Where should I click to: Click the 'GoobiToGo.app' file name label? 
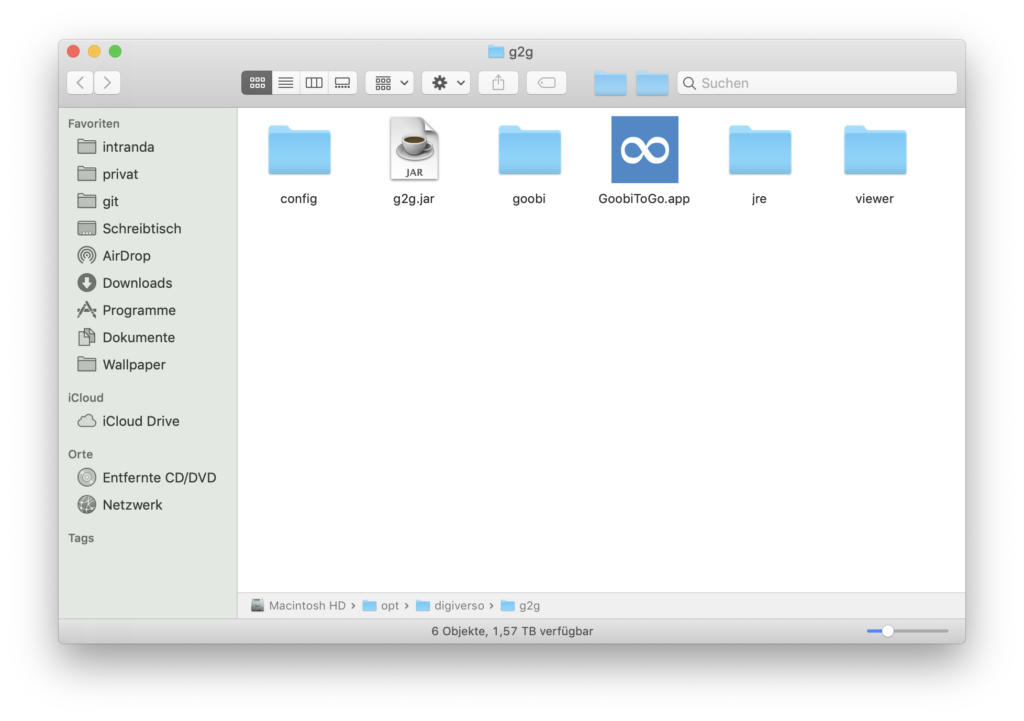[644, 199]
